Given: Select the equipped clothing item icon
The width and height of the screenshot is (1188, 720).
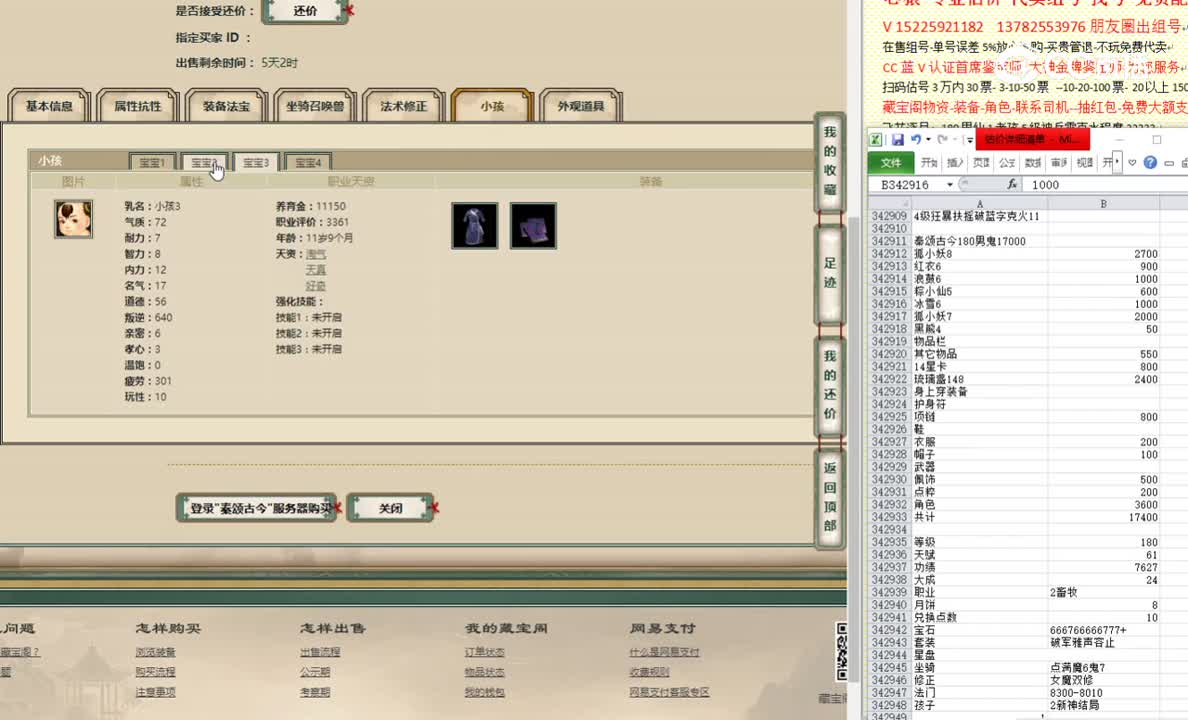Looking at the screenshot, I should pos(474,226).
